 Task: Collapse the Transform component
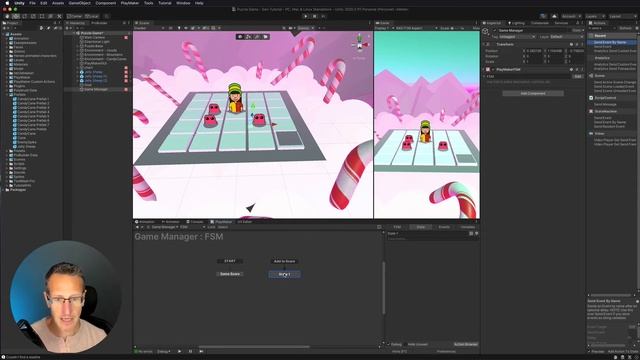tap(484, 44)
